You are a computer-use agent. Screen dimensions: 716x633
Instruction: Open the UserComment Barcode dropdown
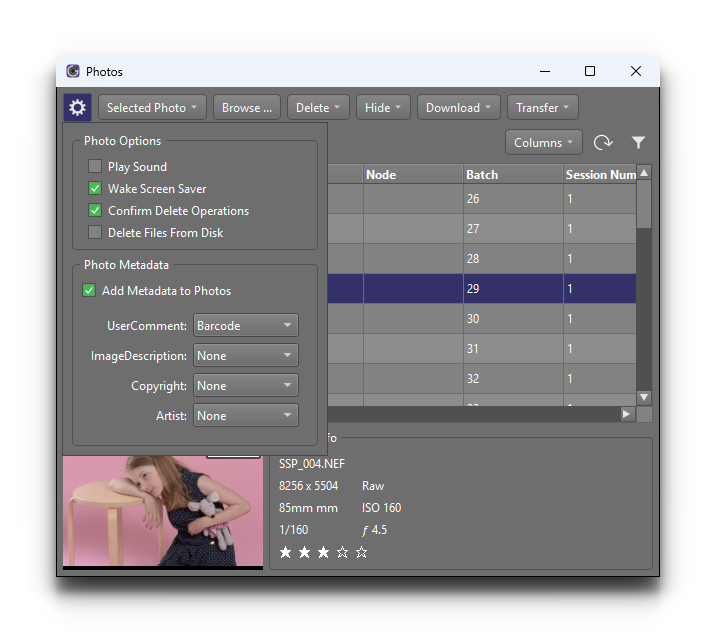point(246,326)
